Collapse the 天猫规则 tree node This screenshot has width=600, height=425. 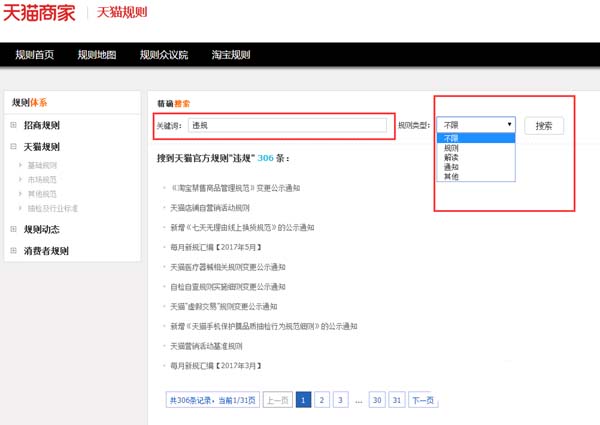click(13, 147)
